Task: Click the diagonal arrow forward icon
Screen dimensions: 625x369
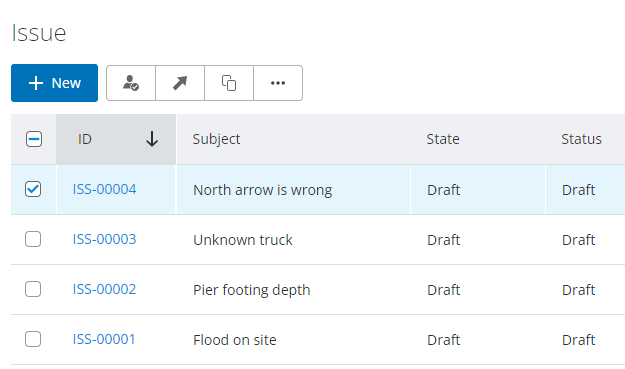Action: pos(180,83)
